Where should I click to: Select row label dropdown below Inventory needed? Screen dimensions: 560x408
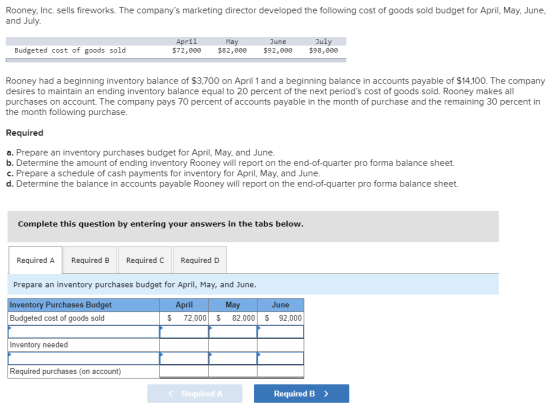pyautogui.click(x=84, y=358)
